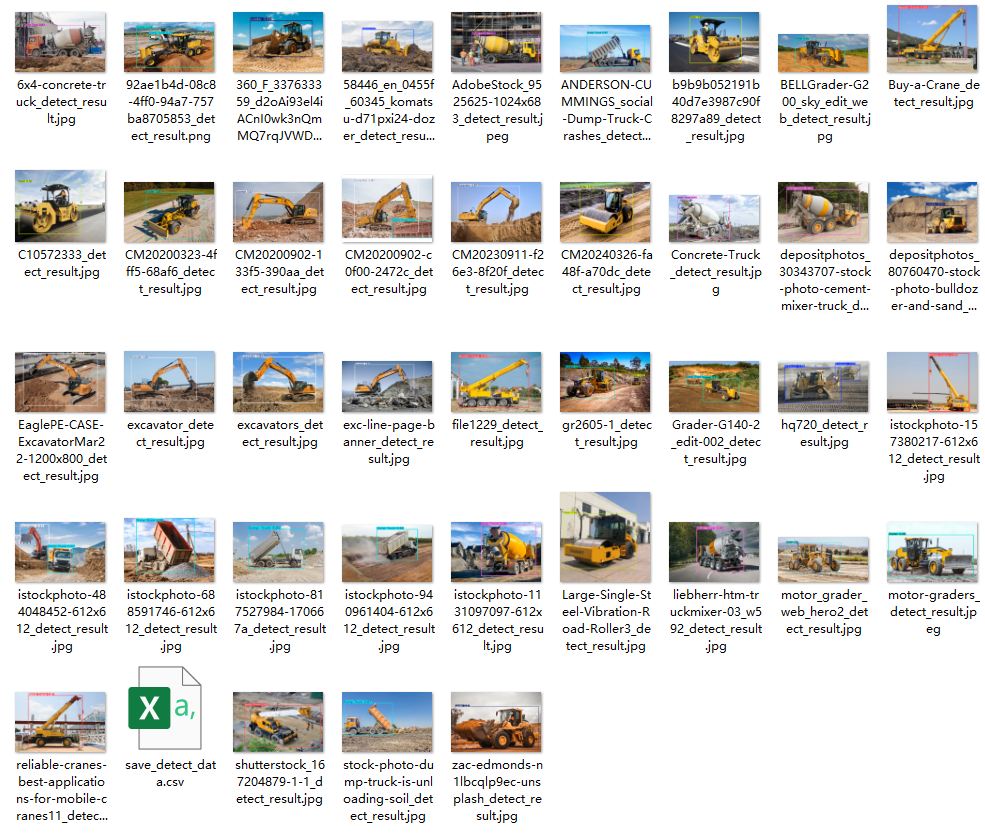The width and height of the screenshot is (985, 834).
Task: Click the zac-edmonds unsplash loader thumbnail
Action: pos(496,722)
